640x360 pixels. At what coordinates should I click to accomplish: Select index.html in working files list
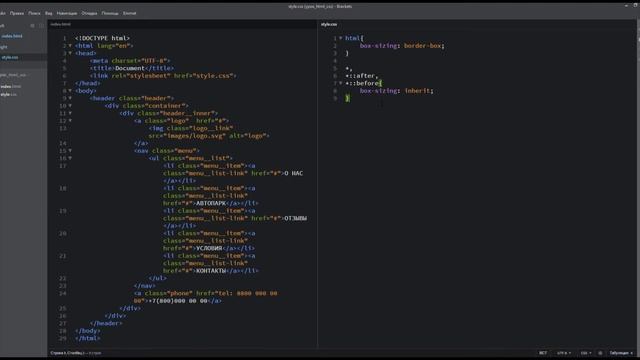pyautogui.click(x=12, y=36)
